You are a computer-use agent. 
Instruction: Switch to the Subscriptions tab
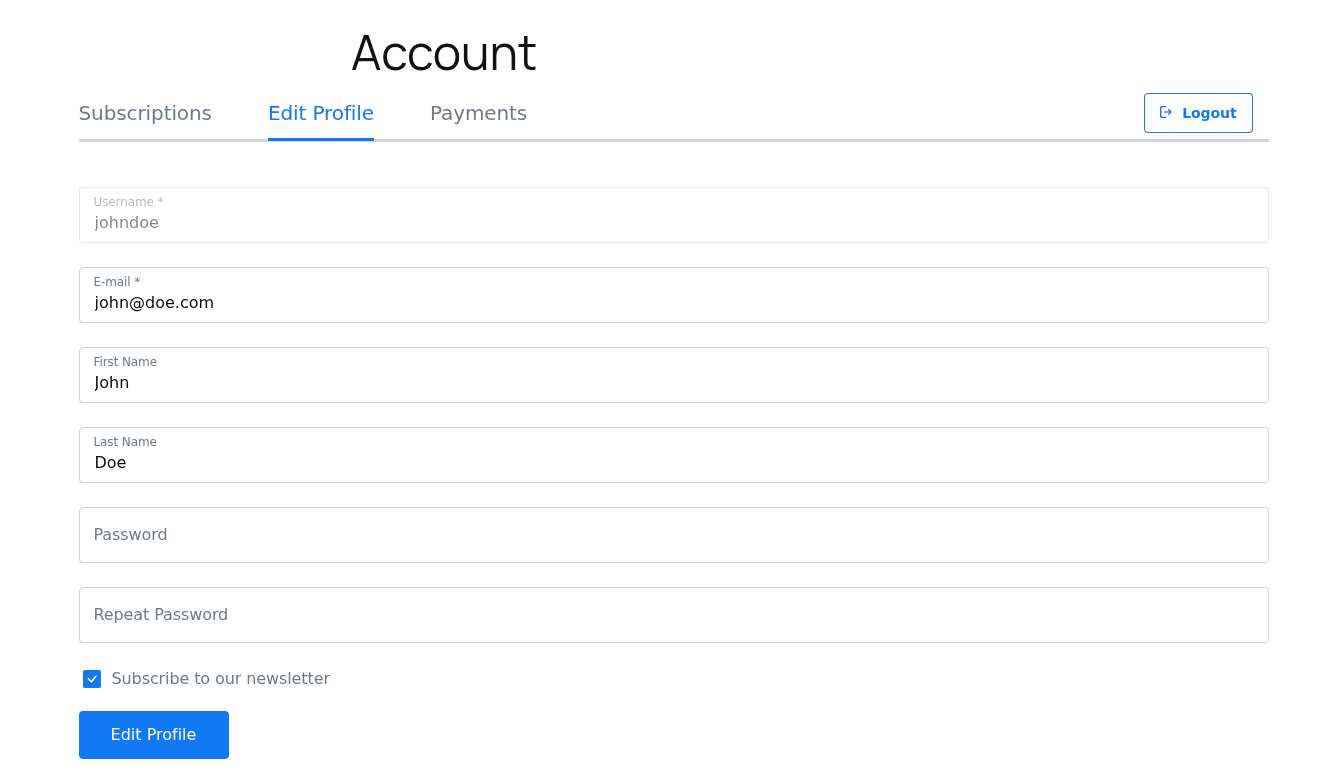click(145, 113)
